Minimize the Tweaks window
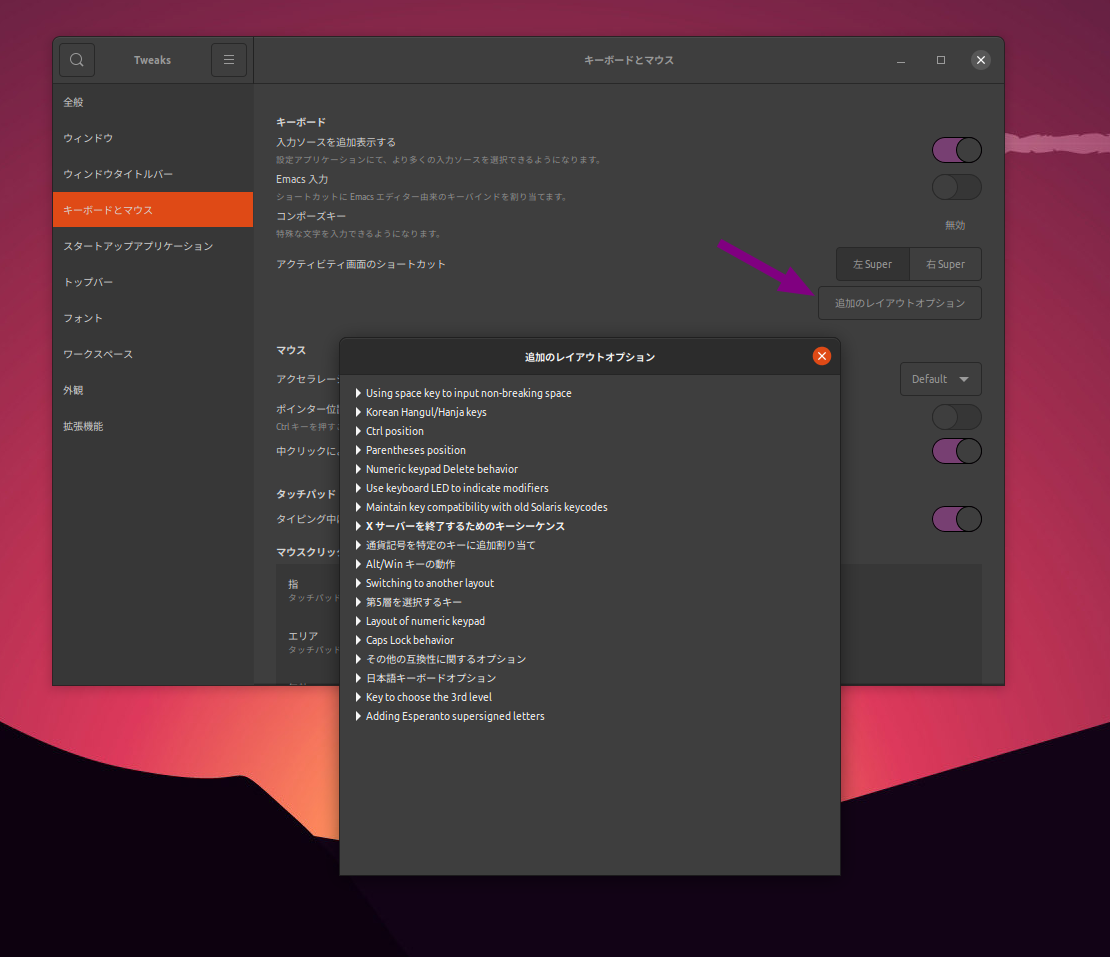 [900, 60]
